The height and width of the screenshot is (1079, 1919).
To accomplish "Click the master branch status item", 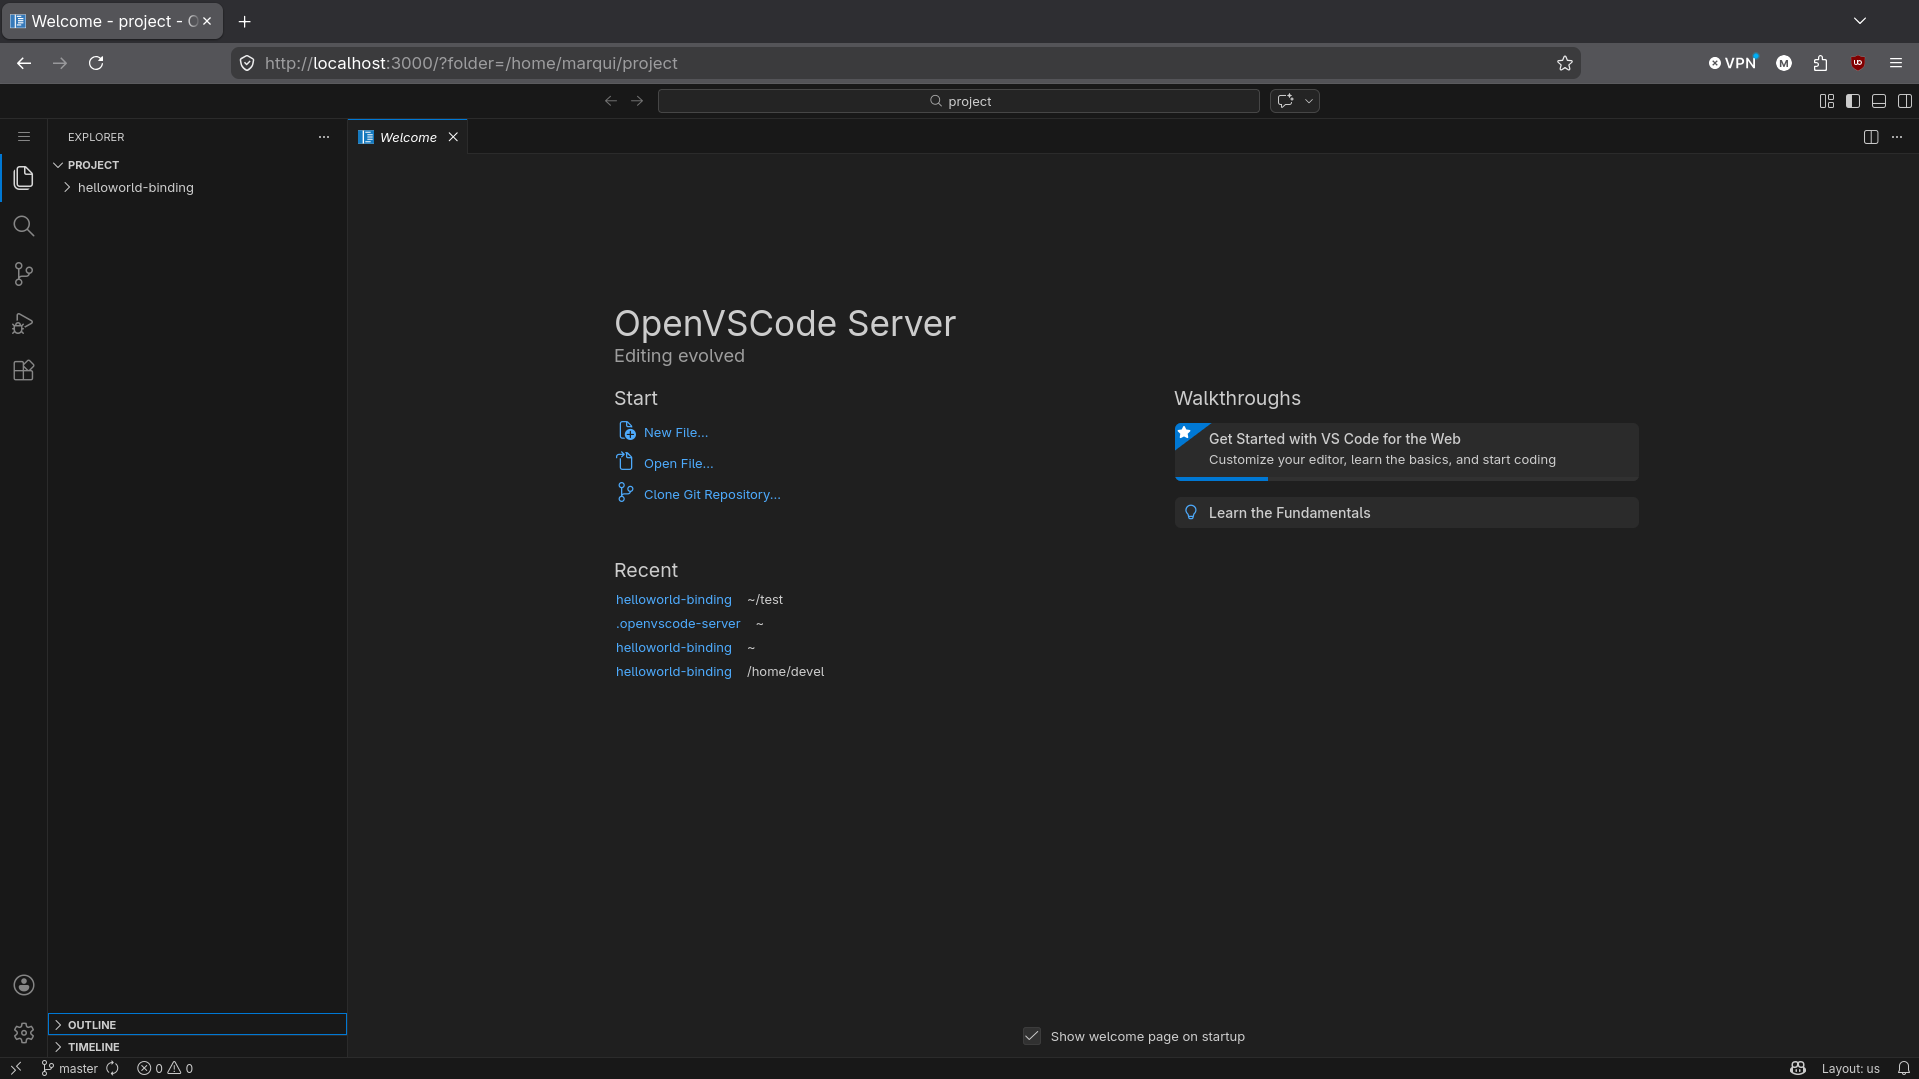I will [x=69, y=1068].
